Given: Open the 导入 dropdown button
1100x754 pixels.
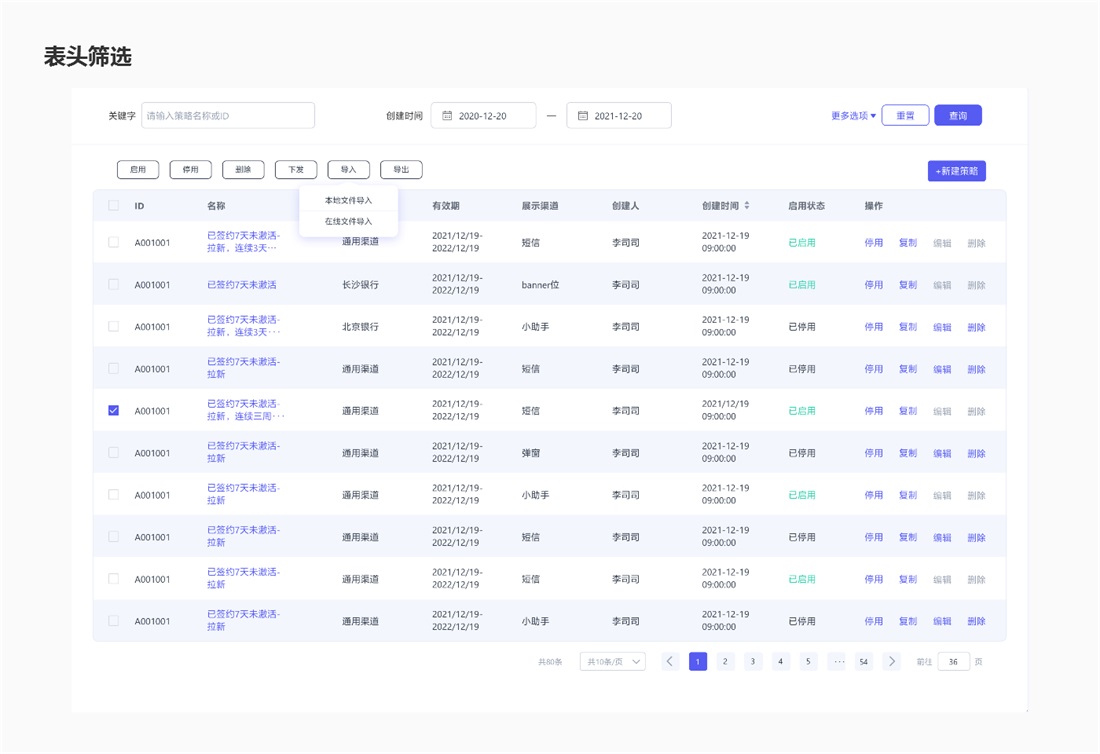Looking at the screenshot, I should [349, 170].
